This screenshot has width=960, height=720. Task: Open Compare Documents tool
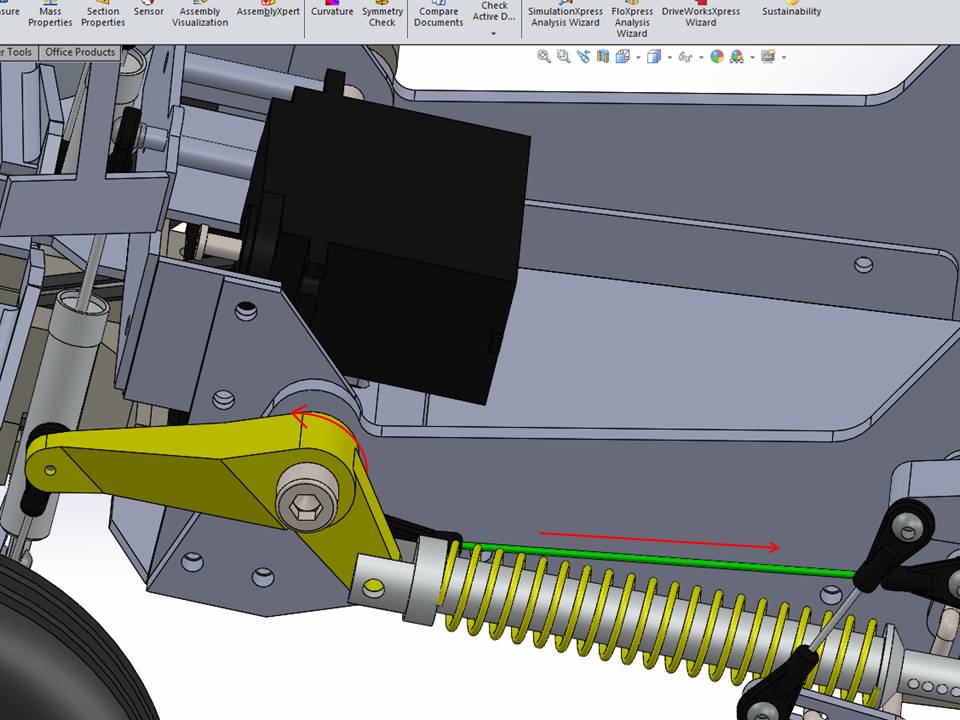tap(438, 15)
